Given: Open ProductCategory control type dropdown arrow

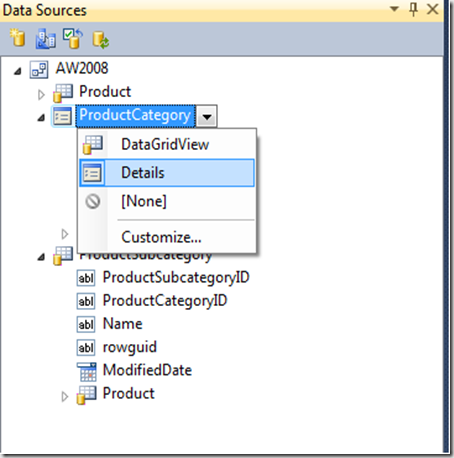Looking at the screenshot, I should pyautogui.click(x=207, y=116).
